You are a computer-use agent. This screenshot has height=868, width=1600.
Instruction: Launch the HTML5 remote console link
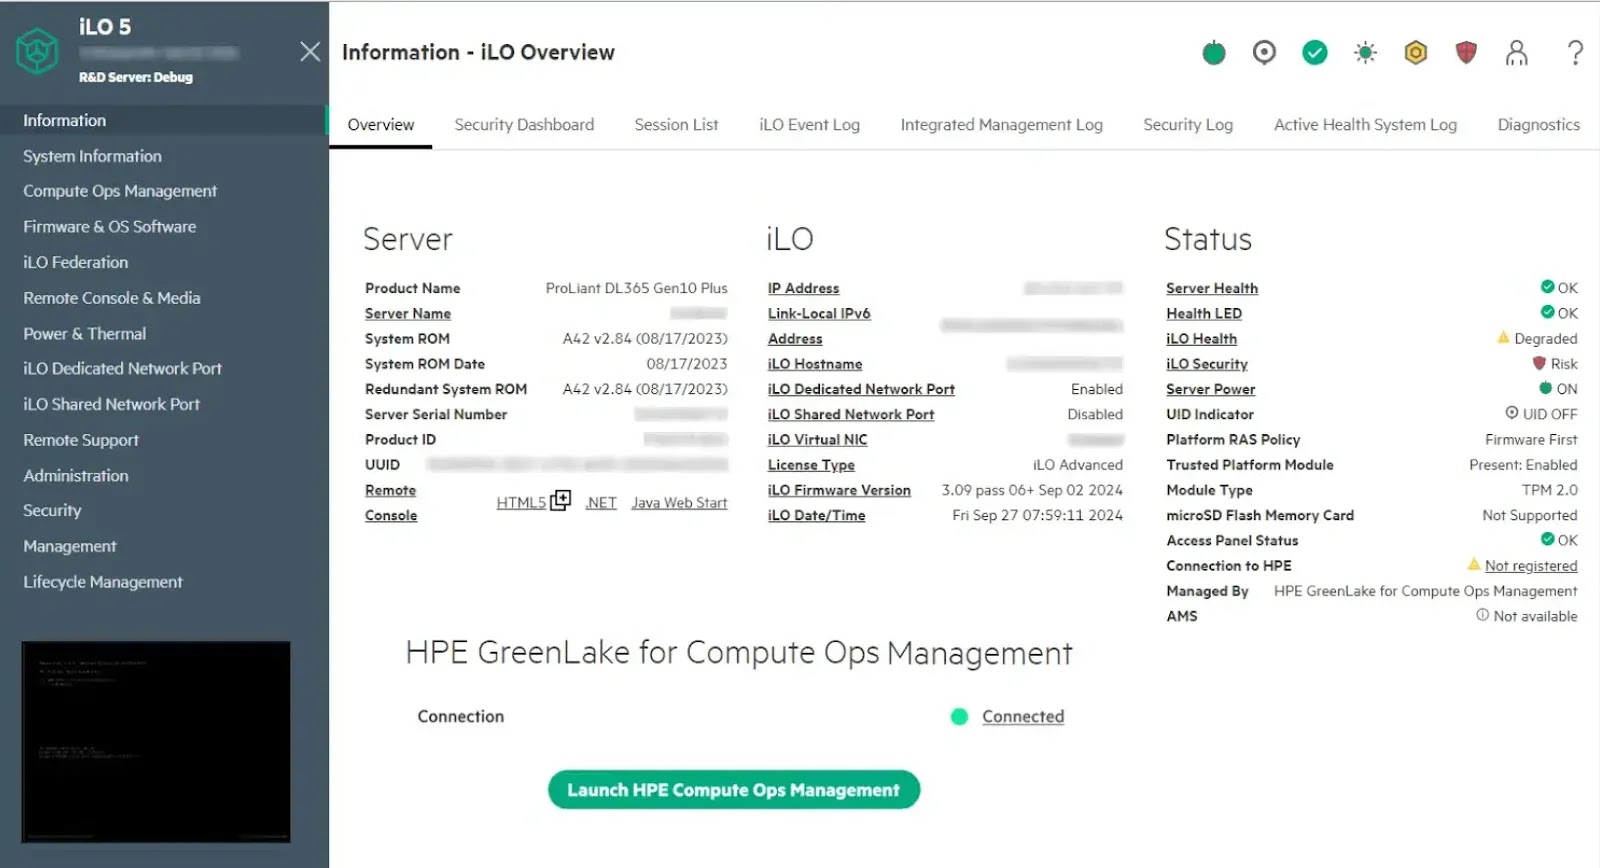coord(521,503)
